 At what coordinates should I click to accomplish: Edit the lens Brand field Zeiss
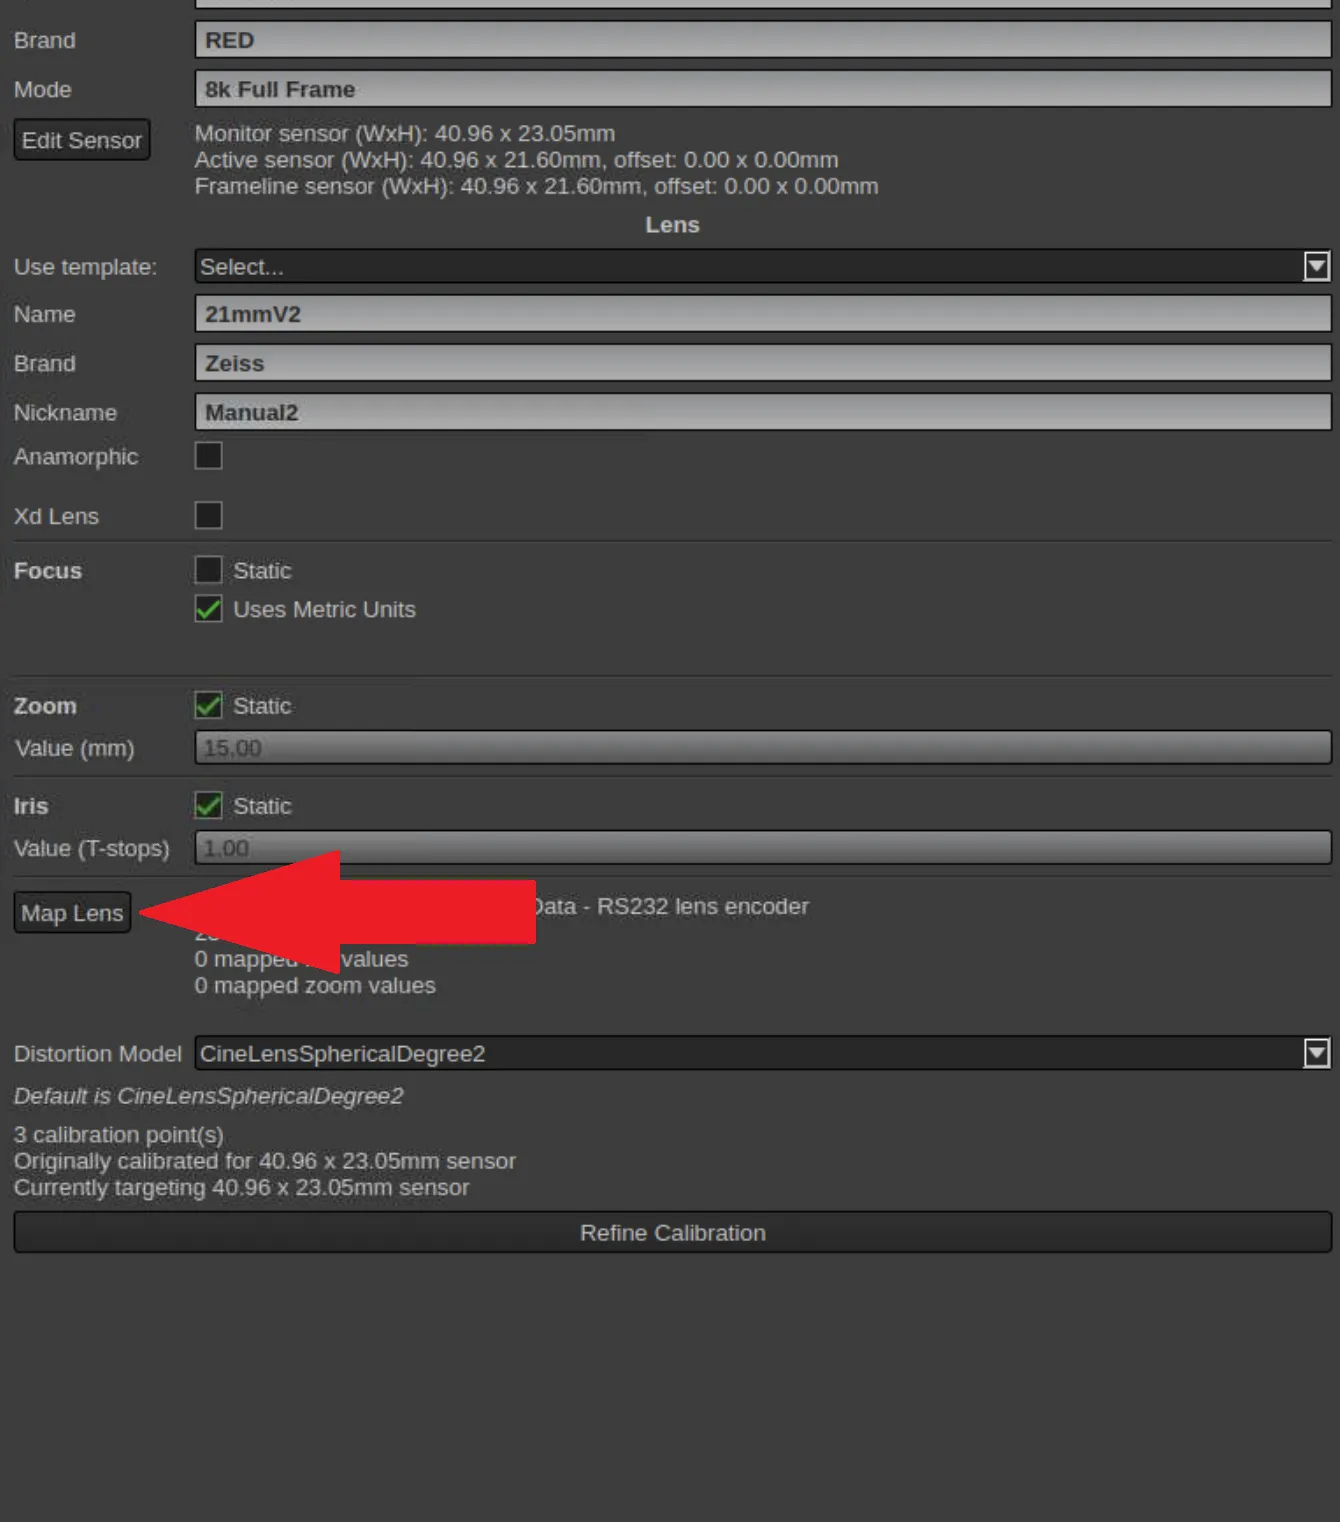[763, 363]
